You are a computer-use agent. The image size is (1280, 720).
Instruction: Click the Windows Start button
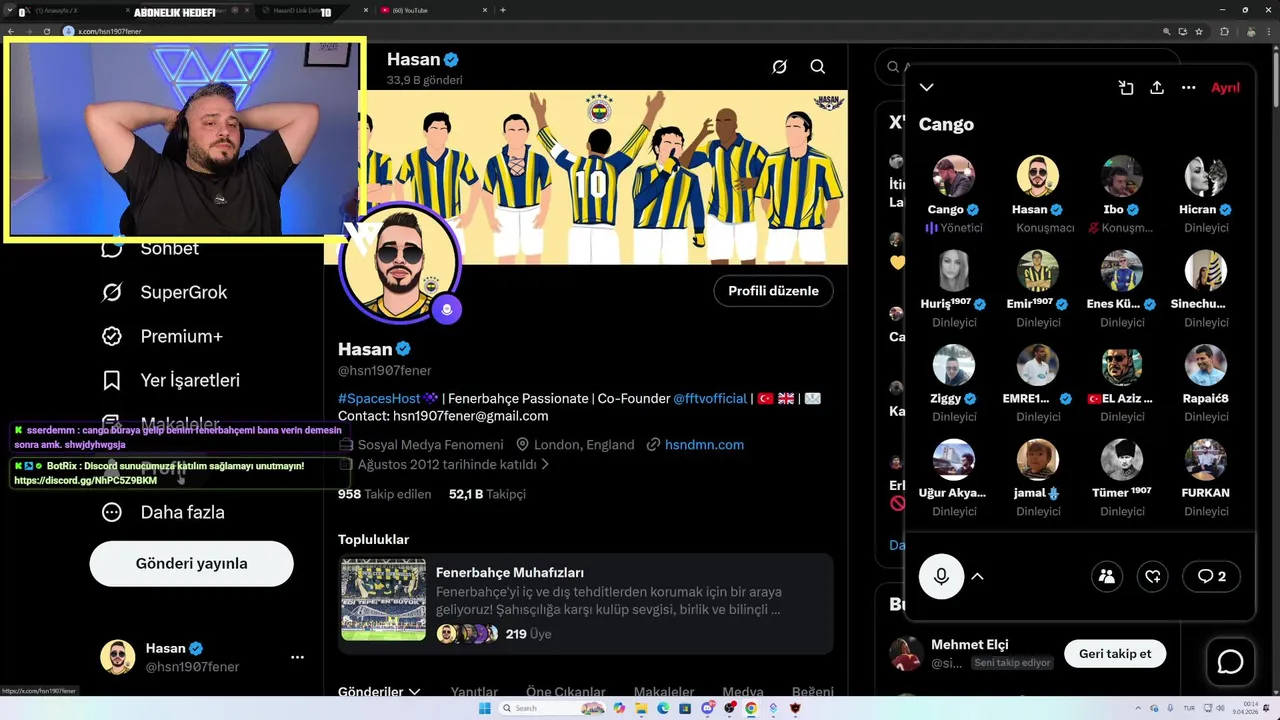pos(485,708)
